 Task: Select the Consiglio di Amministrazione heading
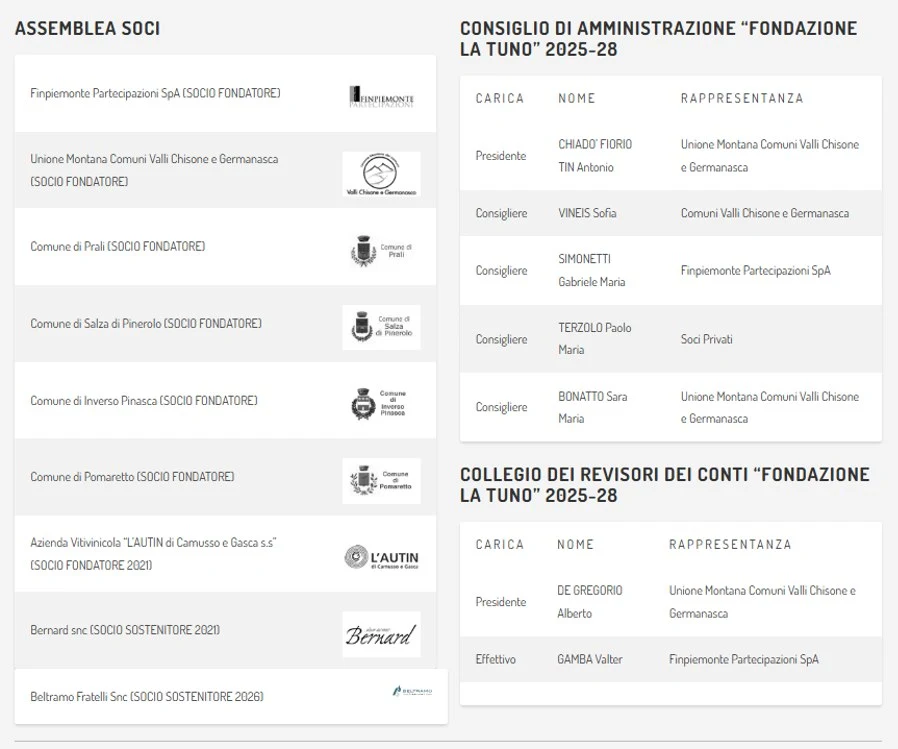tap(659, 38)
